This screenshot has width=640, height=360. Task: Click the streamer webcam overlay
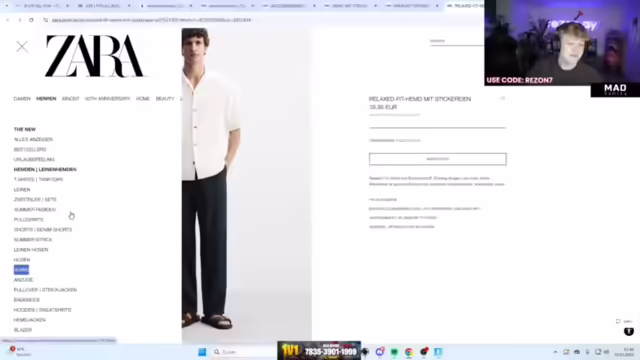pos(562,43)
